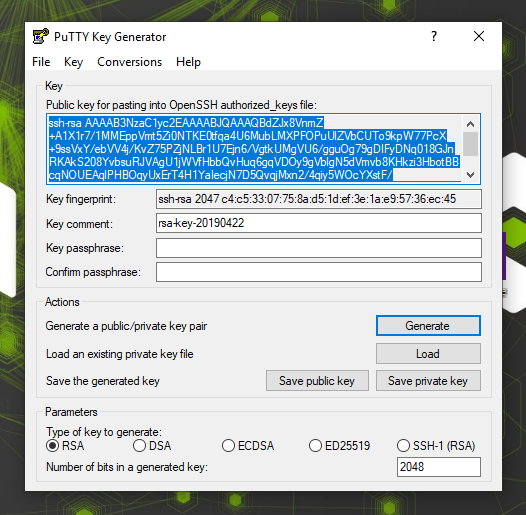
Task: Click the Generate button
Action: point(428,325)
